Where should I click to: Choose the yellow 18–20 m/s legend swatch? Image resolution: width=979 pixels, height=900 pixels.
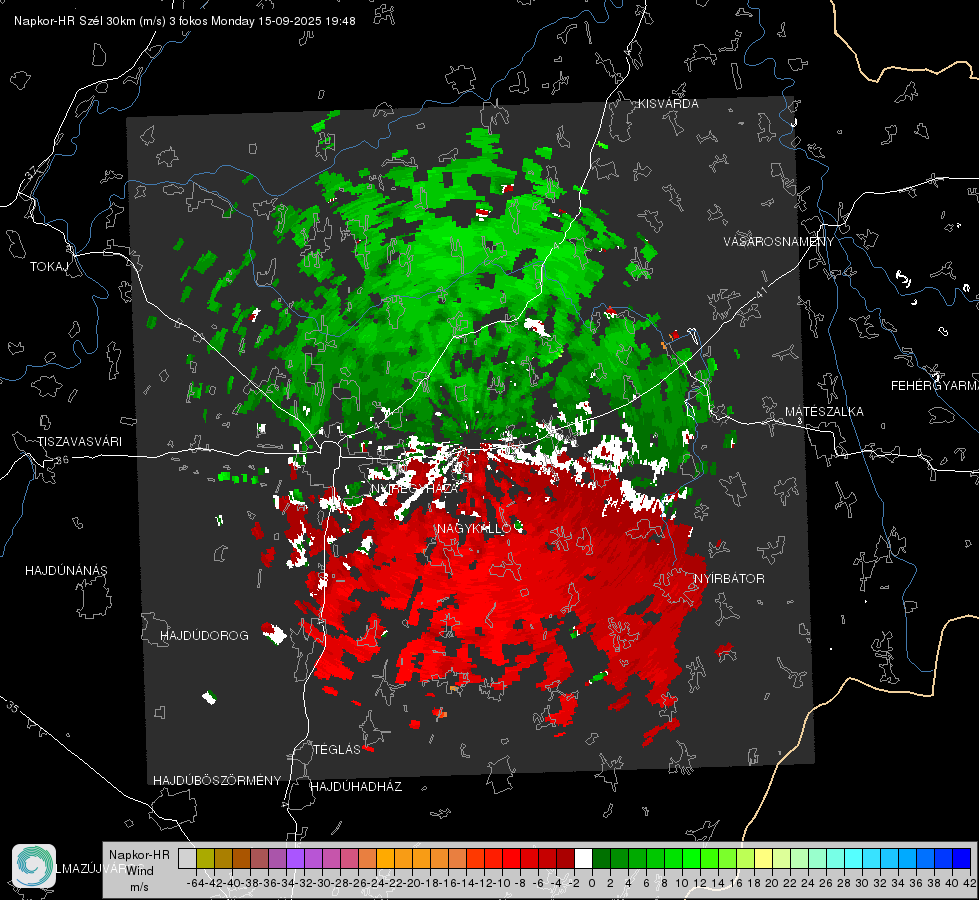763,858
